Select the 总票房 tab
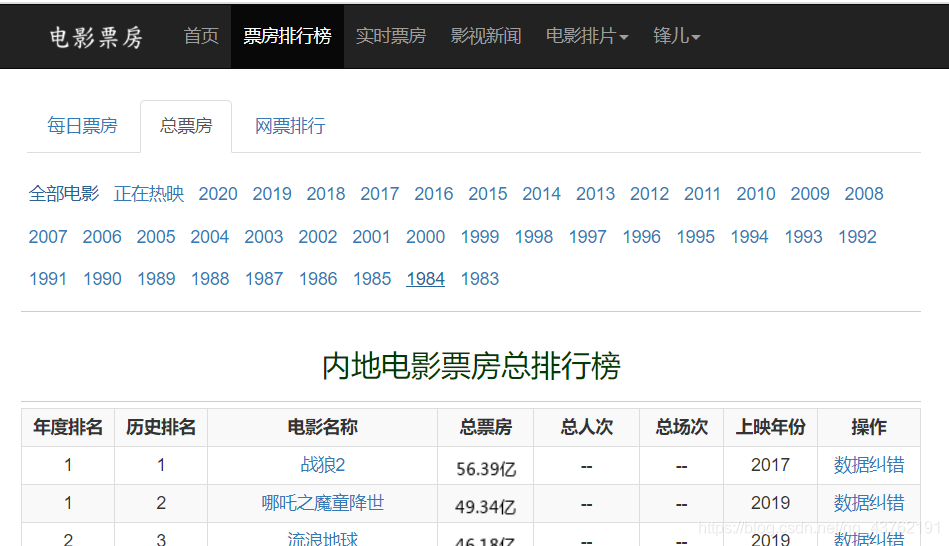 point(186,126)
